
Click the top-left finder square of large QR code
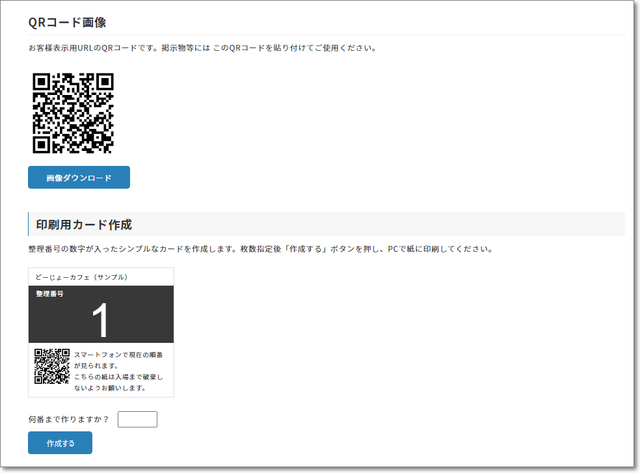pyautogui.click(x=43, y=82)
